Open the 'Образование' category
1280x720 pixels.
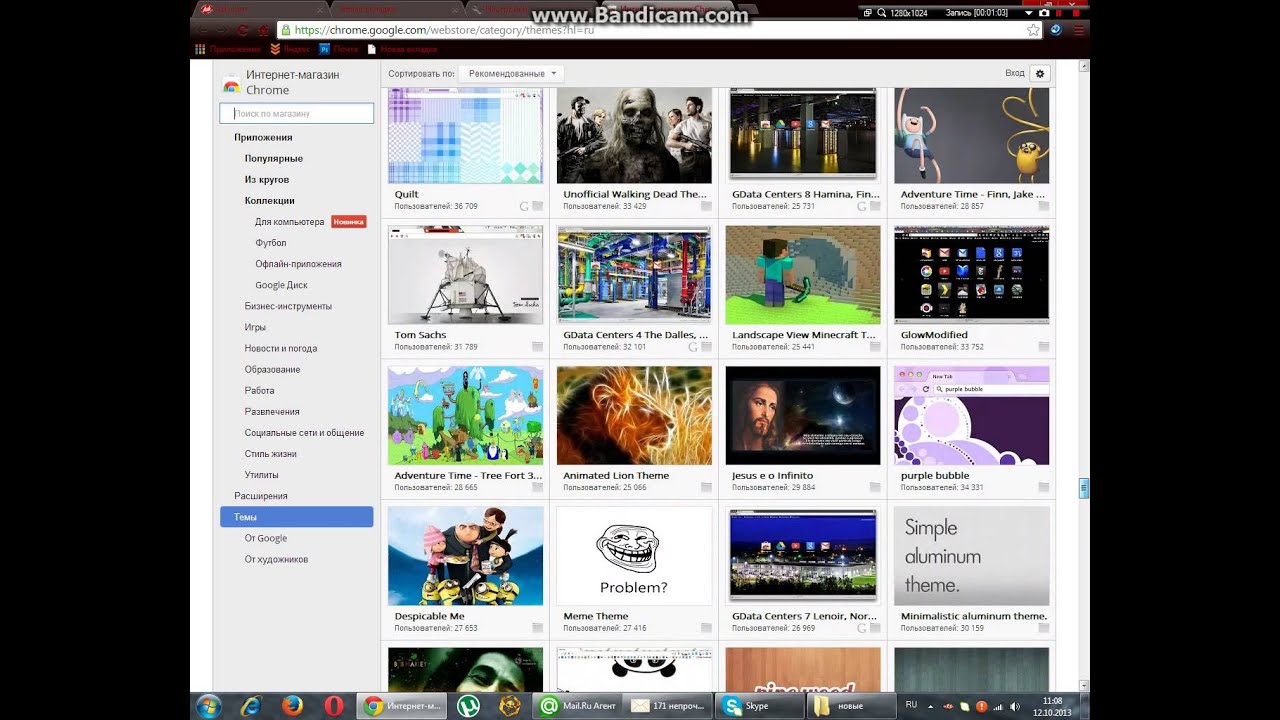[272, 369]
